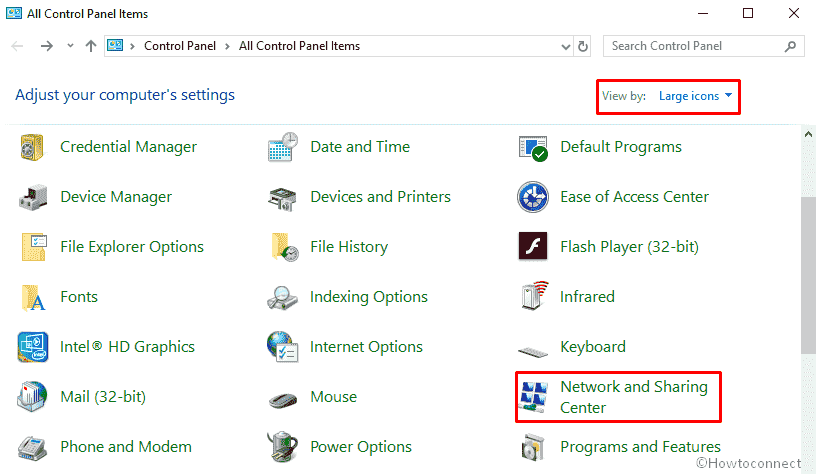Open the recent locations dropdown arrow

[70, 46]
